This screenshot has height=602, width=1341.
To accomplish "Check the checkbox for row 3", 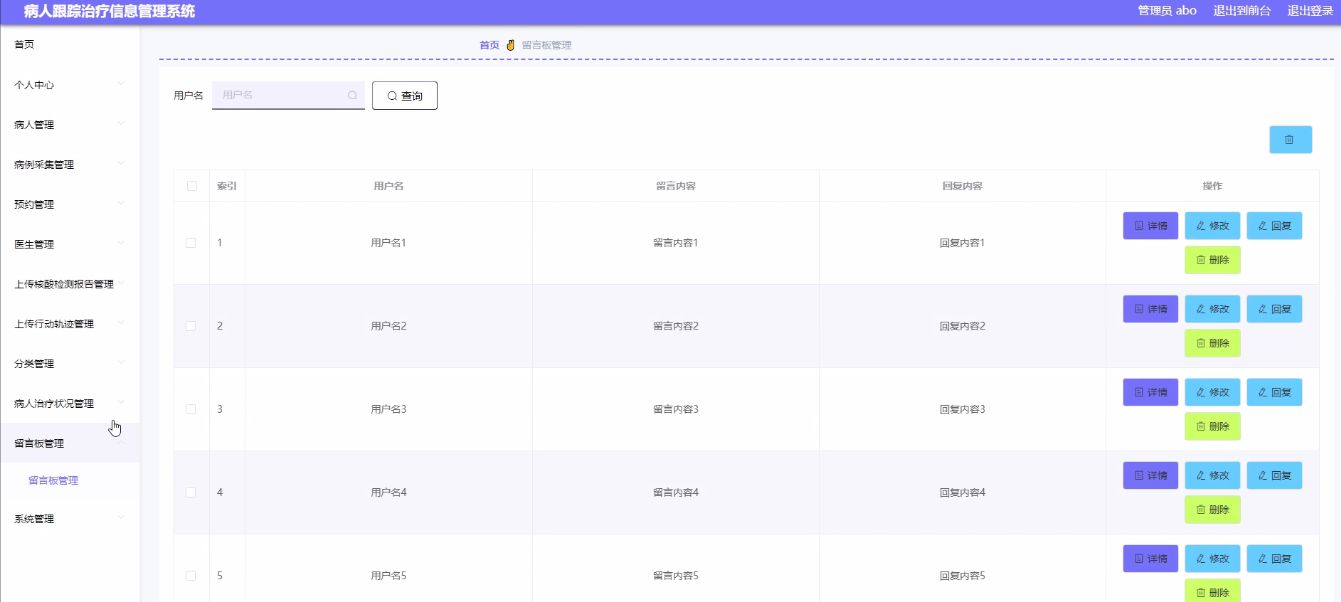I will click(x=192, y=409).
